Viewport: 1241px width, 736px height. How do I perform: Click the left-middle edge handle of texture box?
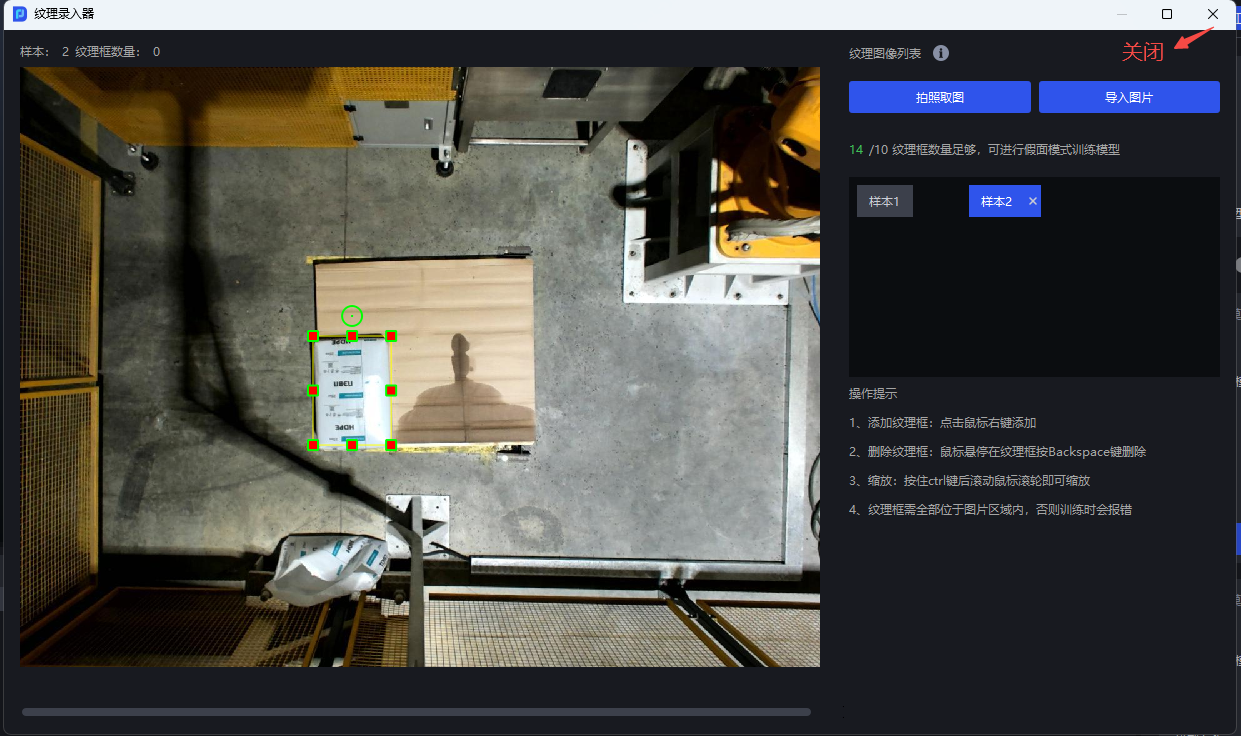313,390
